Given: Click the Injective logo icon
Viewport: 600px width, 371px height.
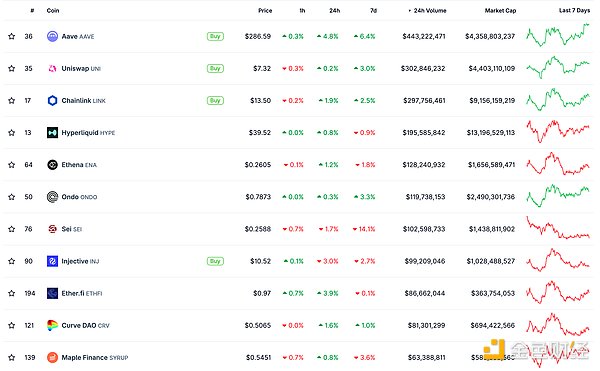Looking at the screenshot, I should pyautogui.click(x=52, y=261).
